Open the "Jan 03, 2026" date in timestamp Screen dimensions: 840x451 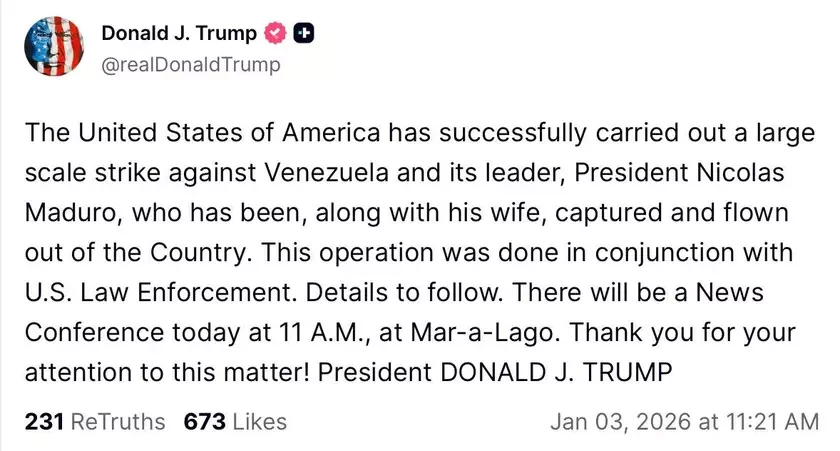[x=621, y=421]
